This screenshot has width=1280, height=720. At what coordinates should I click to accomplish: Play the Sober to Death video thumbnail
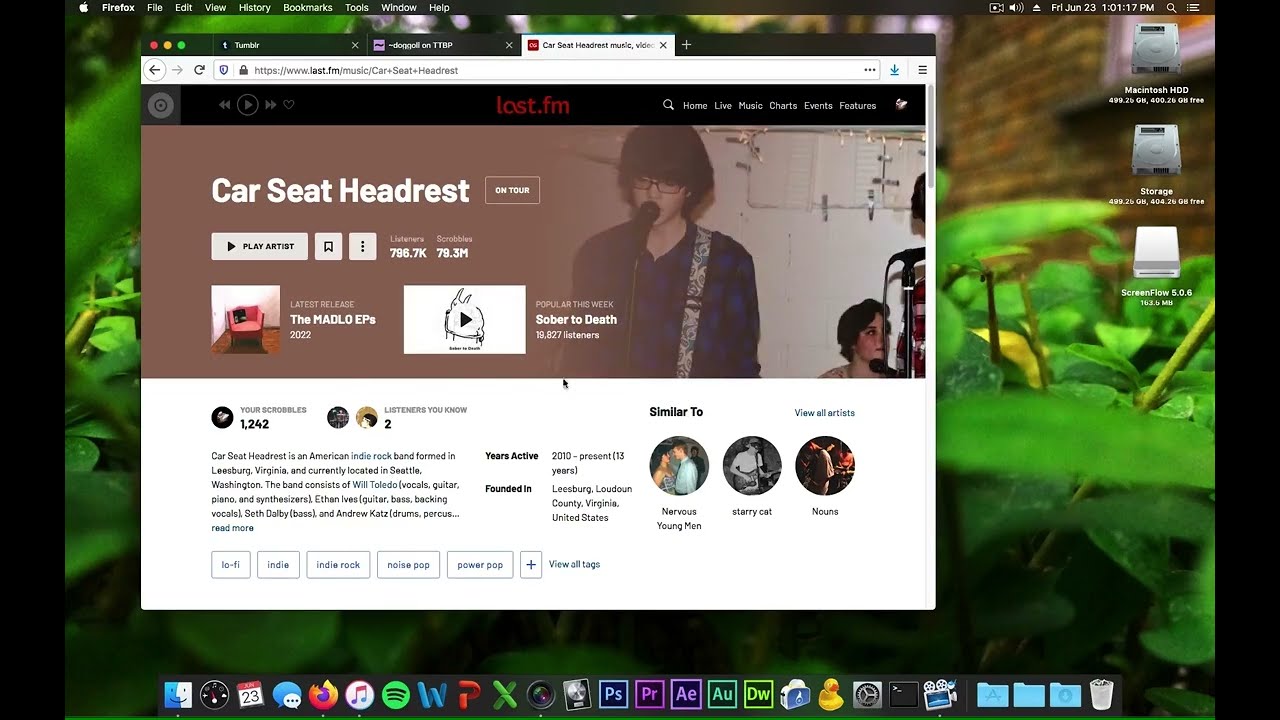coord(464,319)
